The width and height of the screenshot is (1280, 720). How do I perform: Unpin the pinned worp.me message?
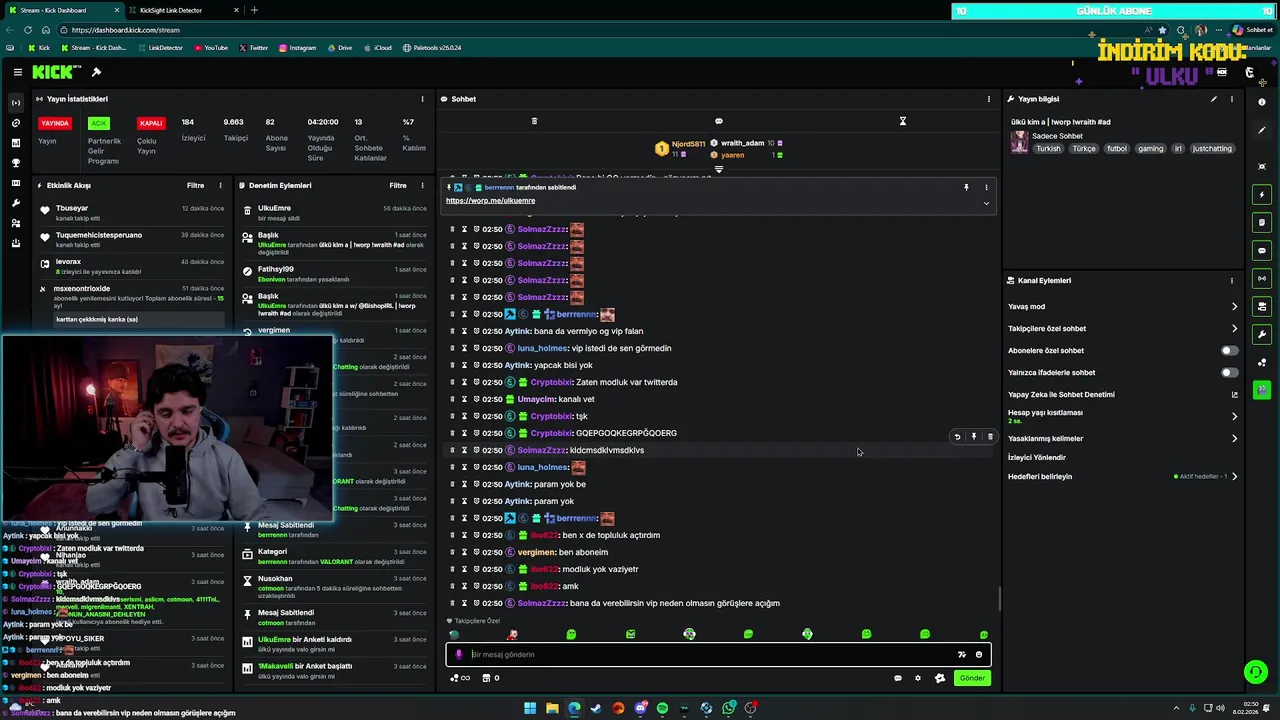point(966,187)
